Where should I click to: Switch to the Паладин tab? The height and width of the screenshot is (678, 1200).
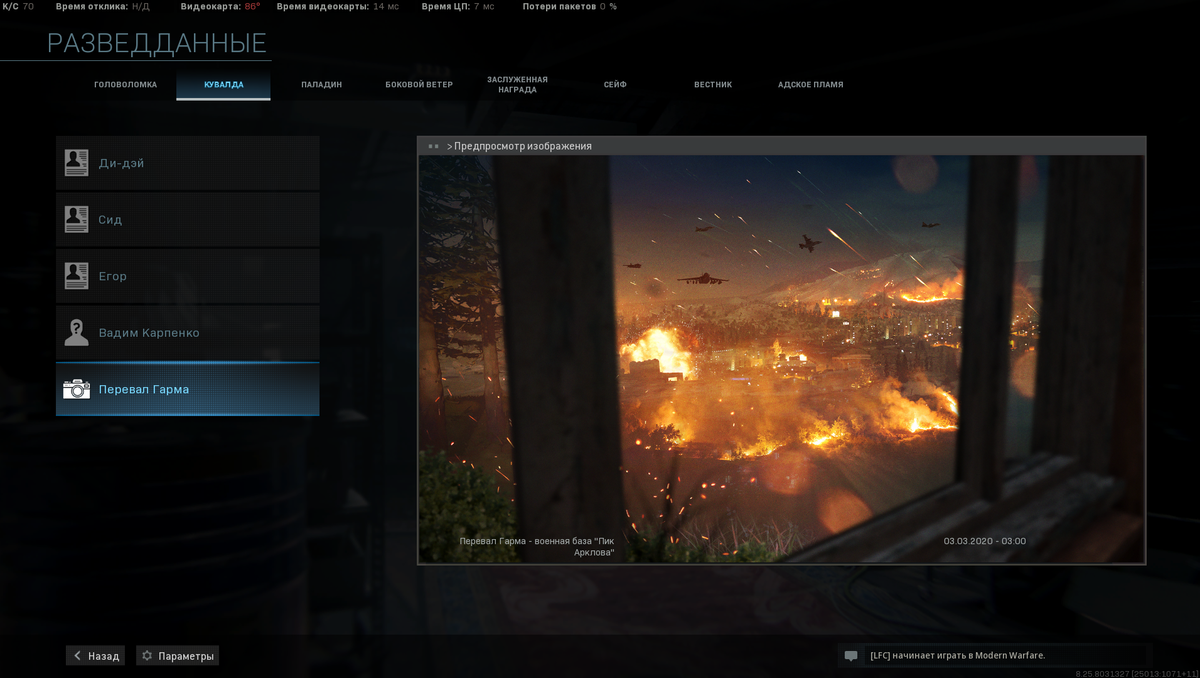click(x=321, y=85)
